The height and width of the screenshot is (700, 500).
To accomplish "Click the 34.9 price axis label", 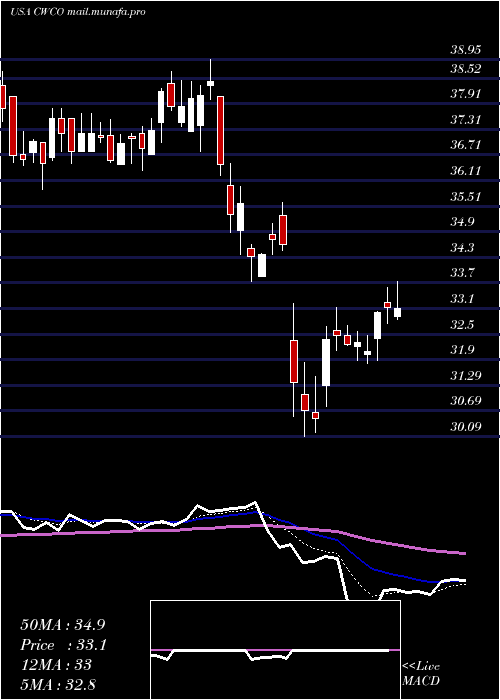I will (x=462, y=222).
